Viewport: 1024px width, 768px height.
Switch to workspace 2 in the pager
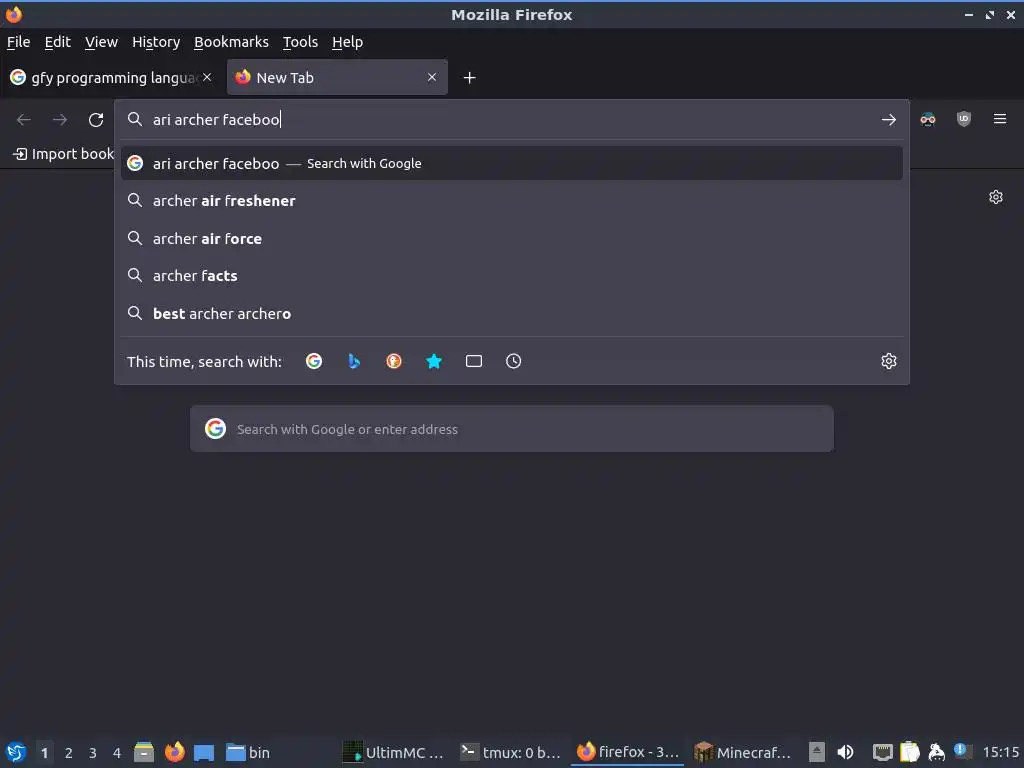pyautogui.click(x=69, y=753)
